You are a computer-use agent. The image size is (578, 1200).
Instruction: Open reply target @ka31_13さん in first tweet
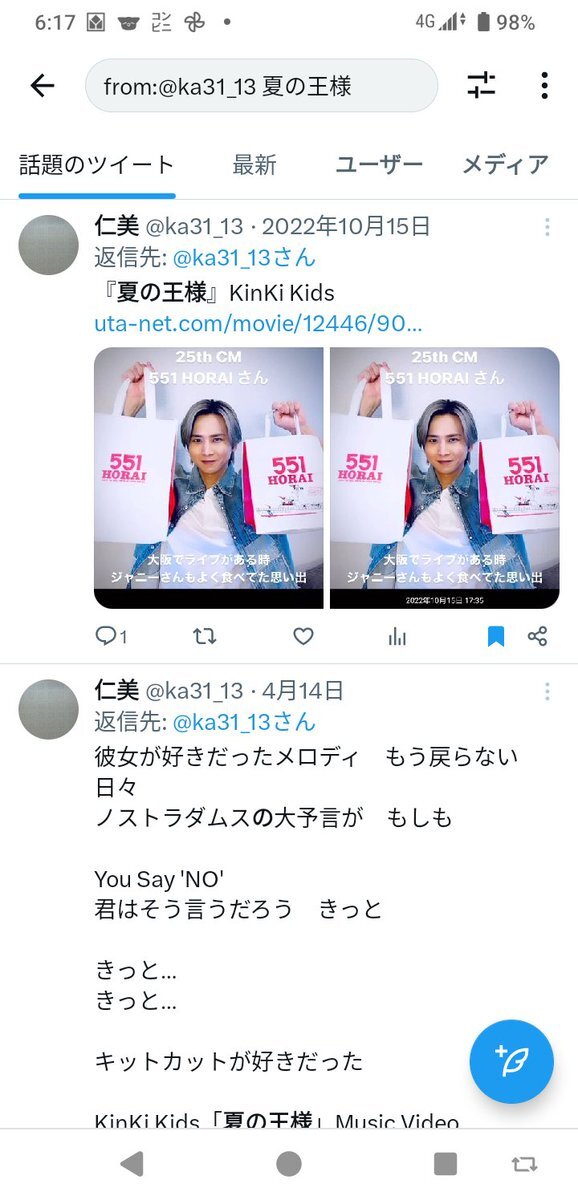point(244,258)
